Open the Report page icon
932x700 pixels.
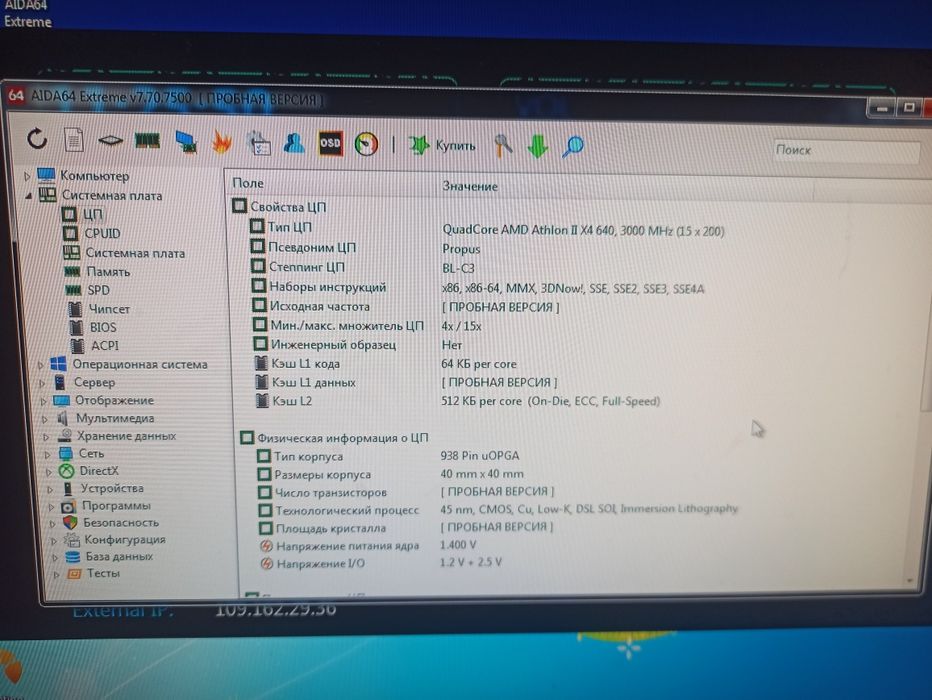point(74,140)
